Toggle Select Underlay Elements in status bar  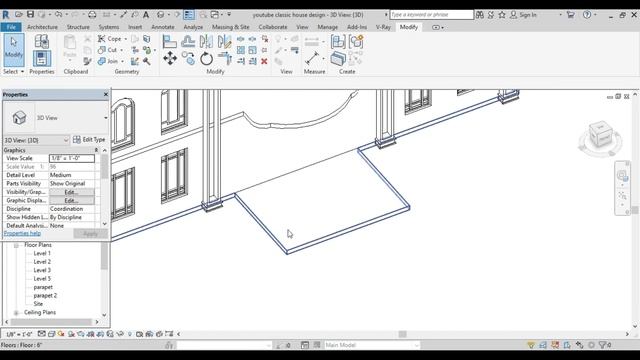[x=543, y=345]
